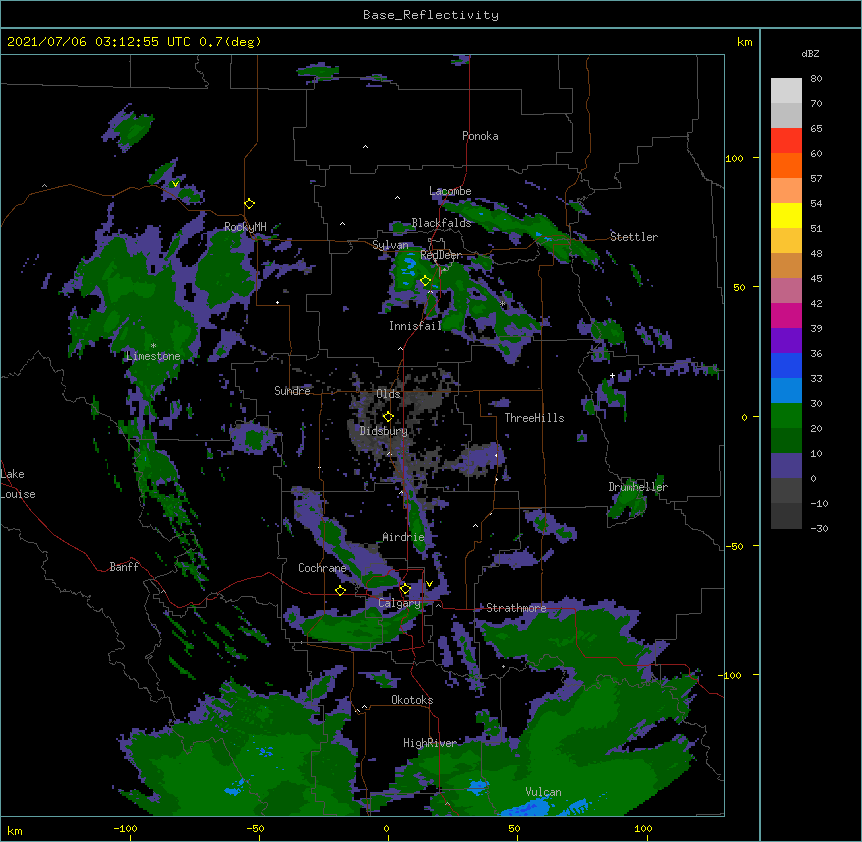
Task: Click the yellow diamond marker beside RedDeer
Action: coord(426,281)
